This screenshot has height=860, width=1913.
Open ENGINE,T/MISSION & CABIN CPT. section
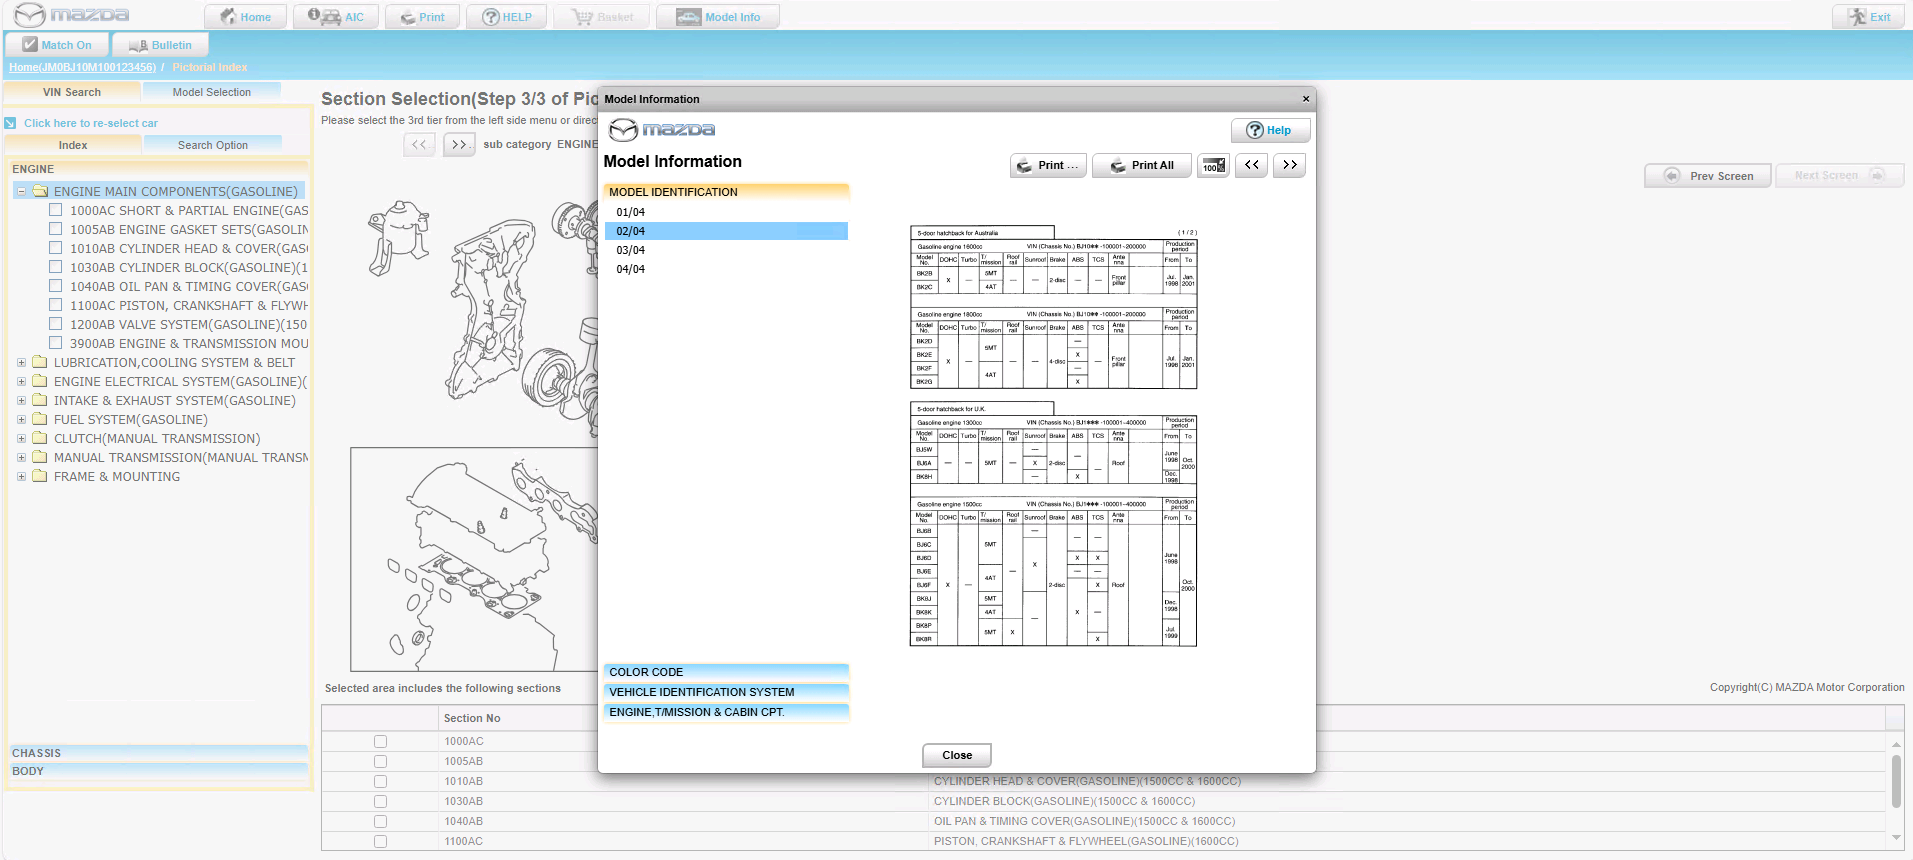point(726,712)
